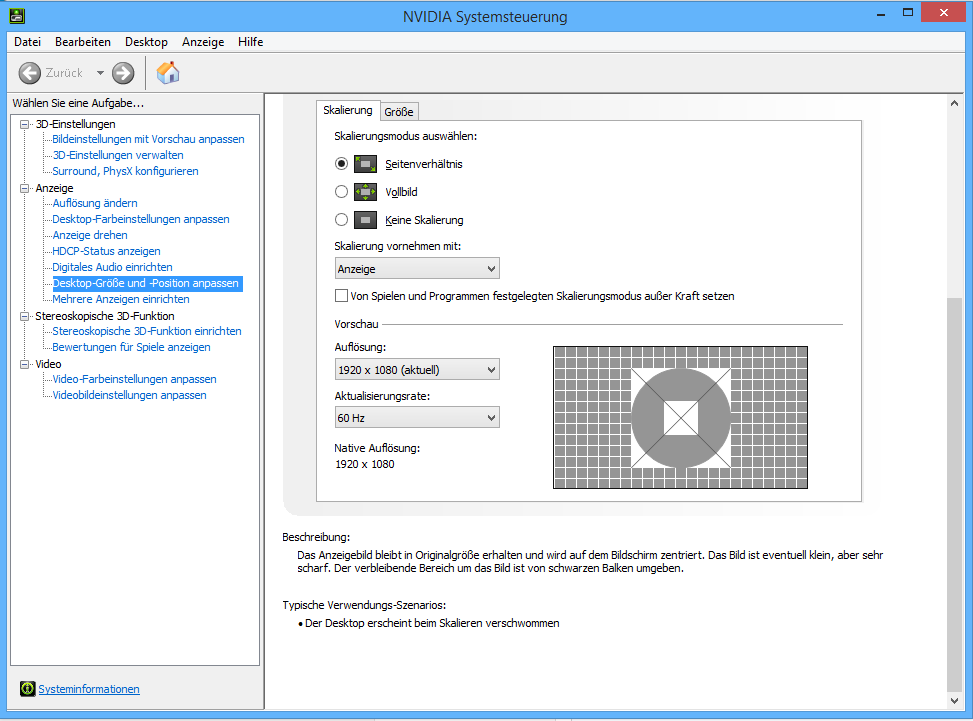Enable override of scaling mode set by games
Viewport: 973px width, 721px height.
coord(341,296)
